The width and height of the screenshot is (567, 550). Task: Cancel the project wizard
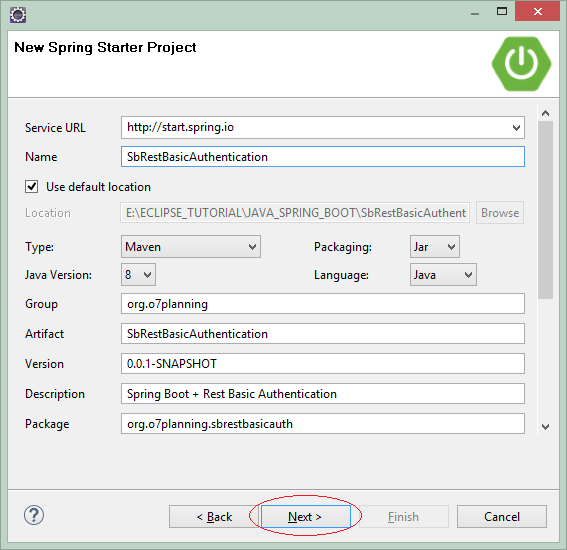(x=502, y=516)
